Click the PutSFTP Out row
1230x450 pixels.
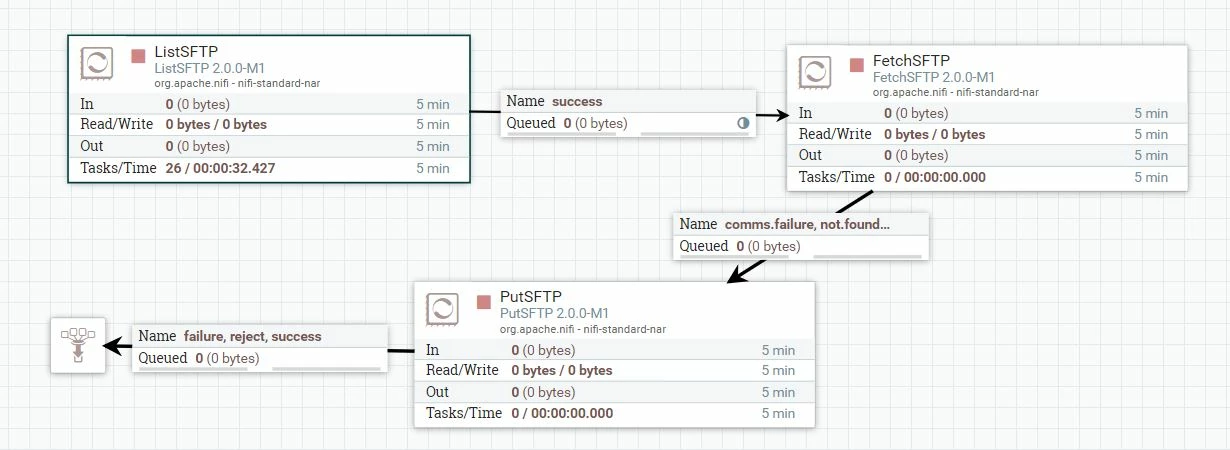(614, 392)
